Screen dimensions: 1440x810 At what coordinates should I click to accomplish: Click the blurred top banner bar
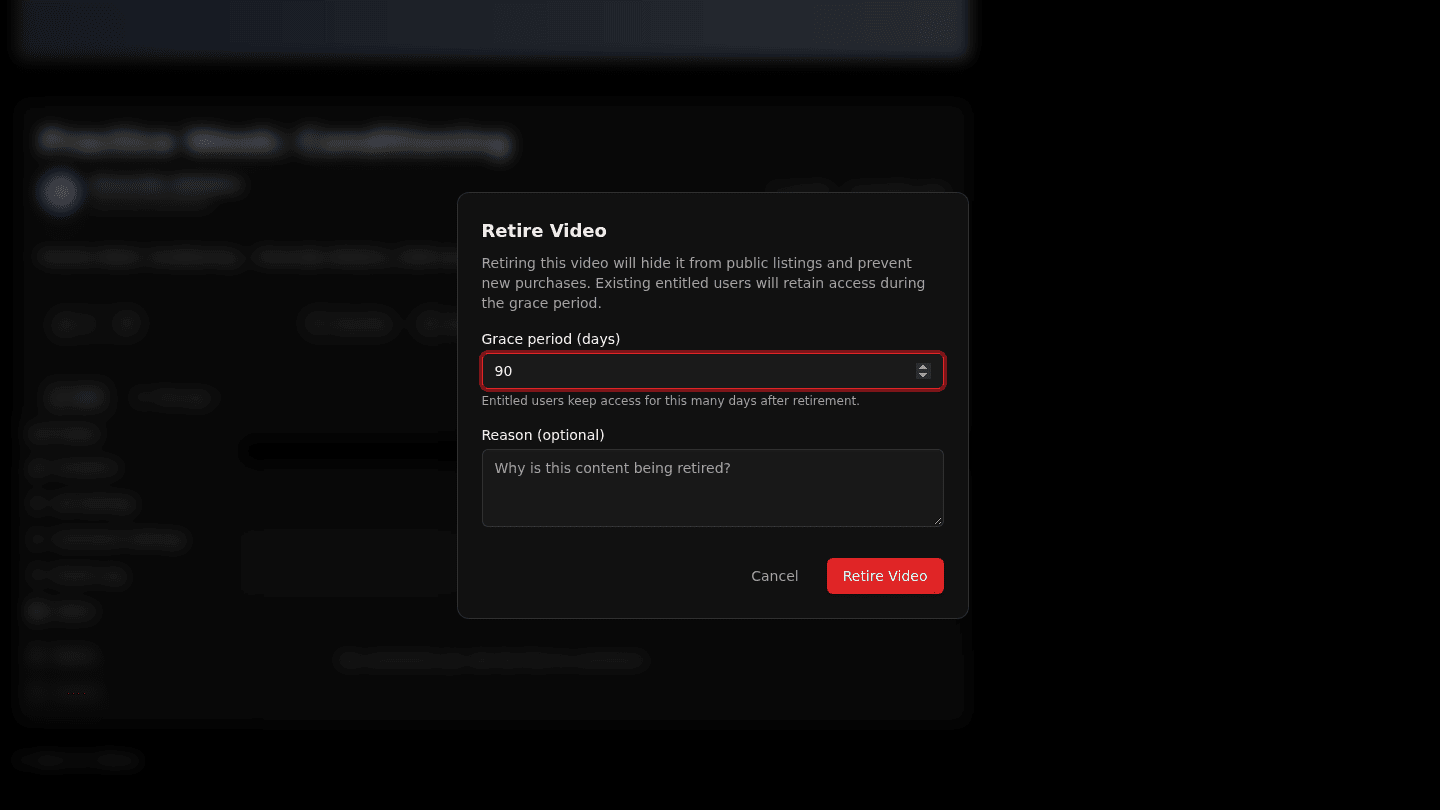point(490,26)
